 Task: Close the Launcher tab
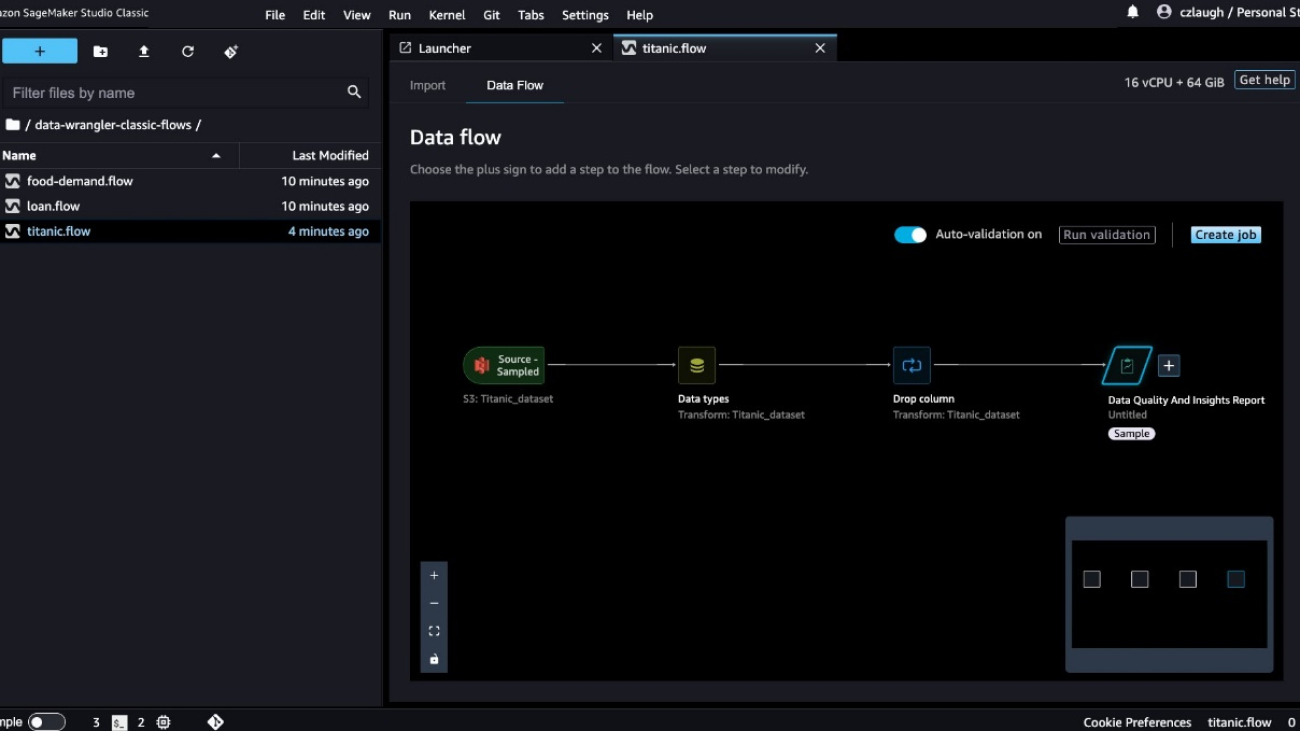point(597,48)
